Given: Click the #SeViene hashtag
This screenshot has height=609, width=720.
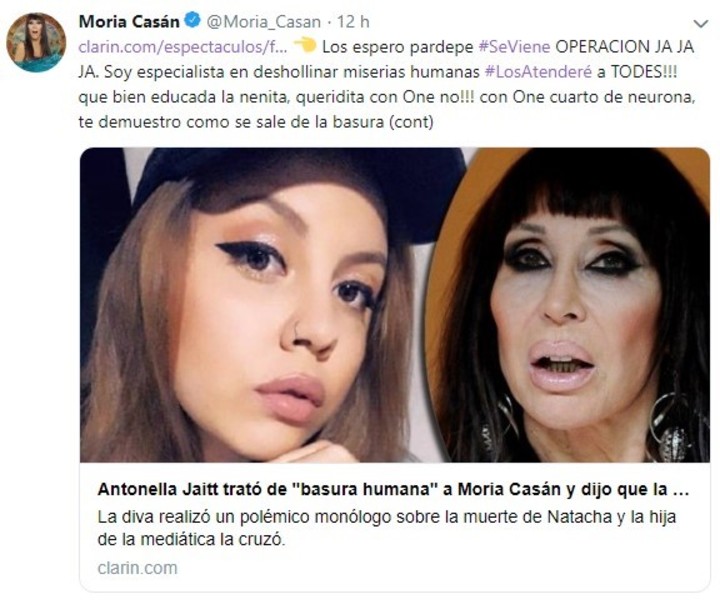Looking at the screenshot, I should click(514, 47).
